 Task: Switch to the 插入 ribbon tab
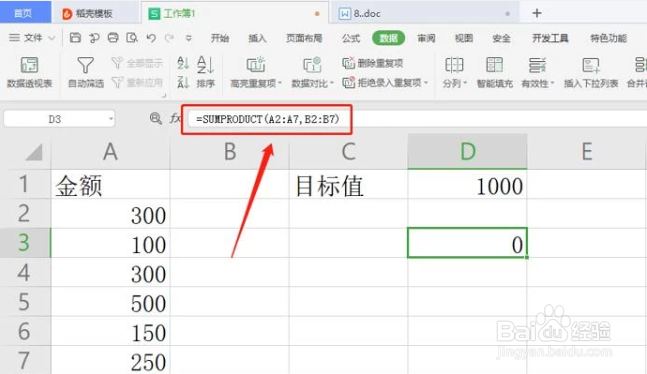pyautogui.click(x=257, y=38)
